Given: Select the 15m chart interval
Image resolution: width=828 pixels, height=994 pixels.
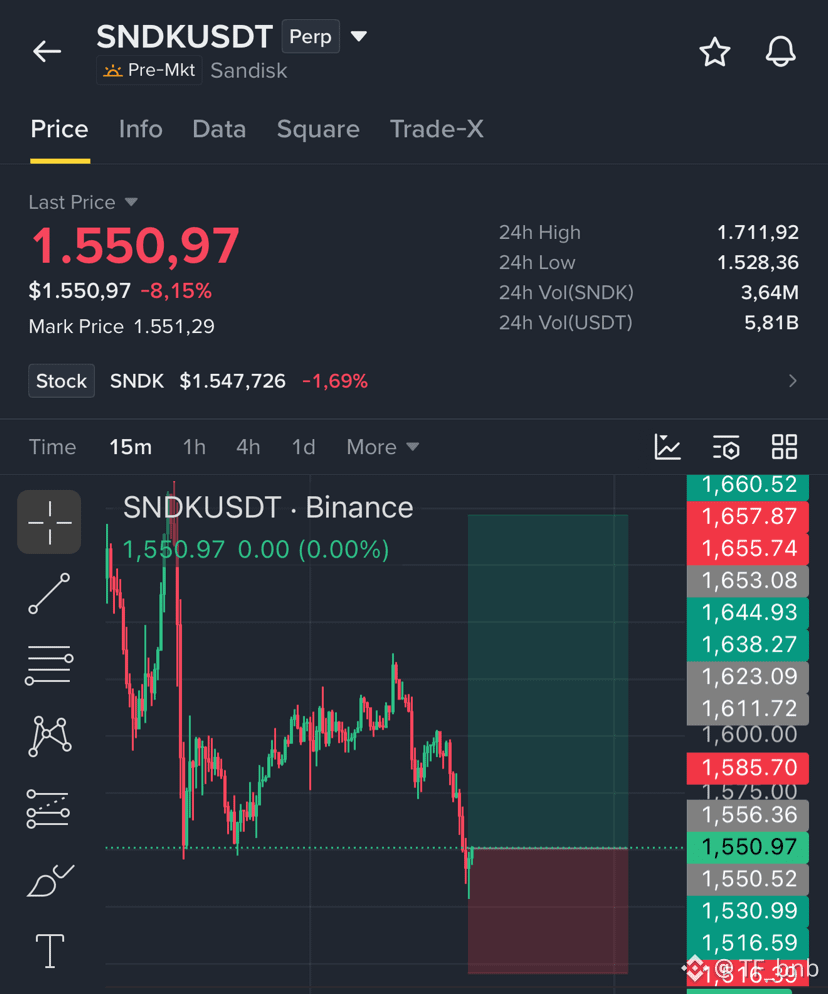Looking at the screenshot, I should (131, 447).
